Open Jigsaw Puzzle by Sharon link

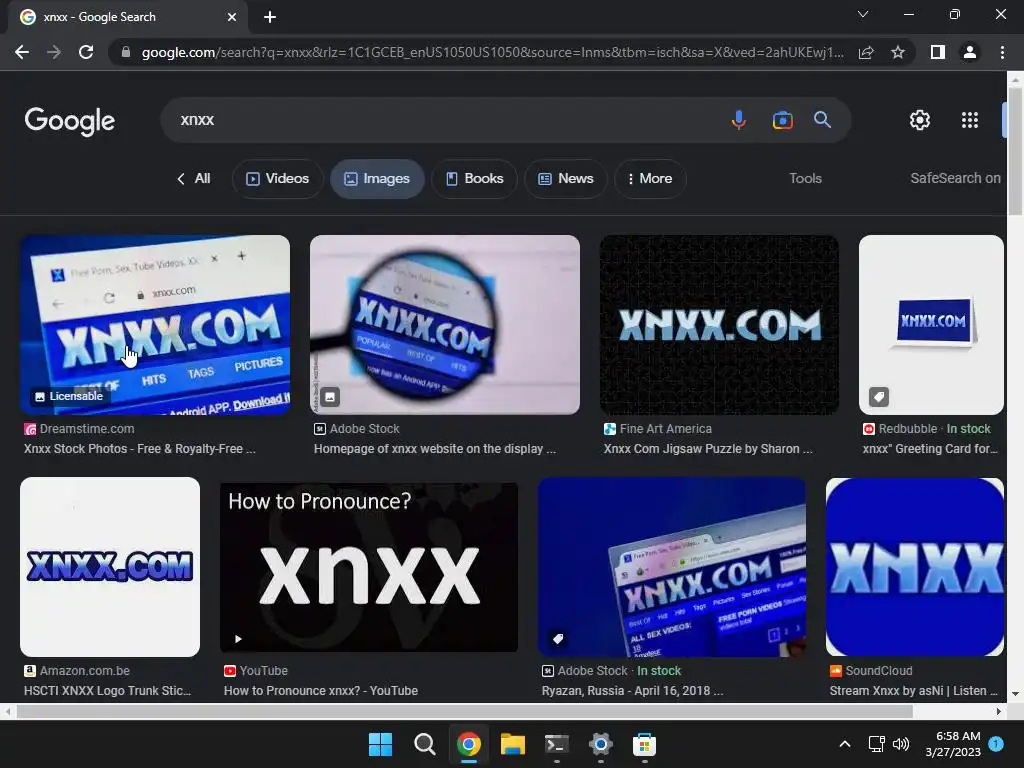[x=708, y=449]
